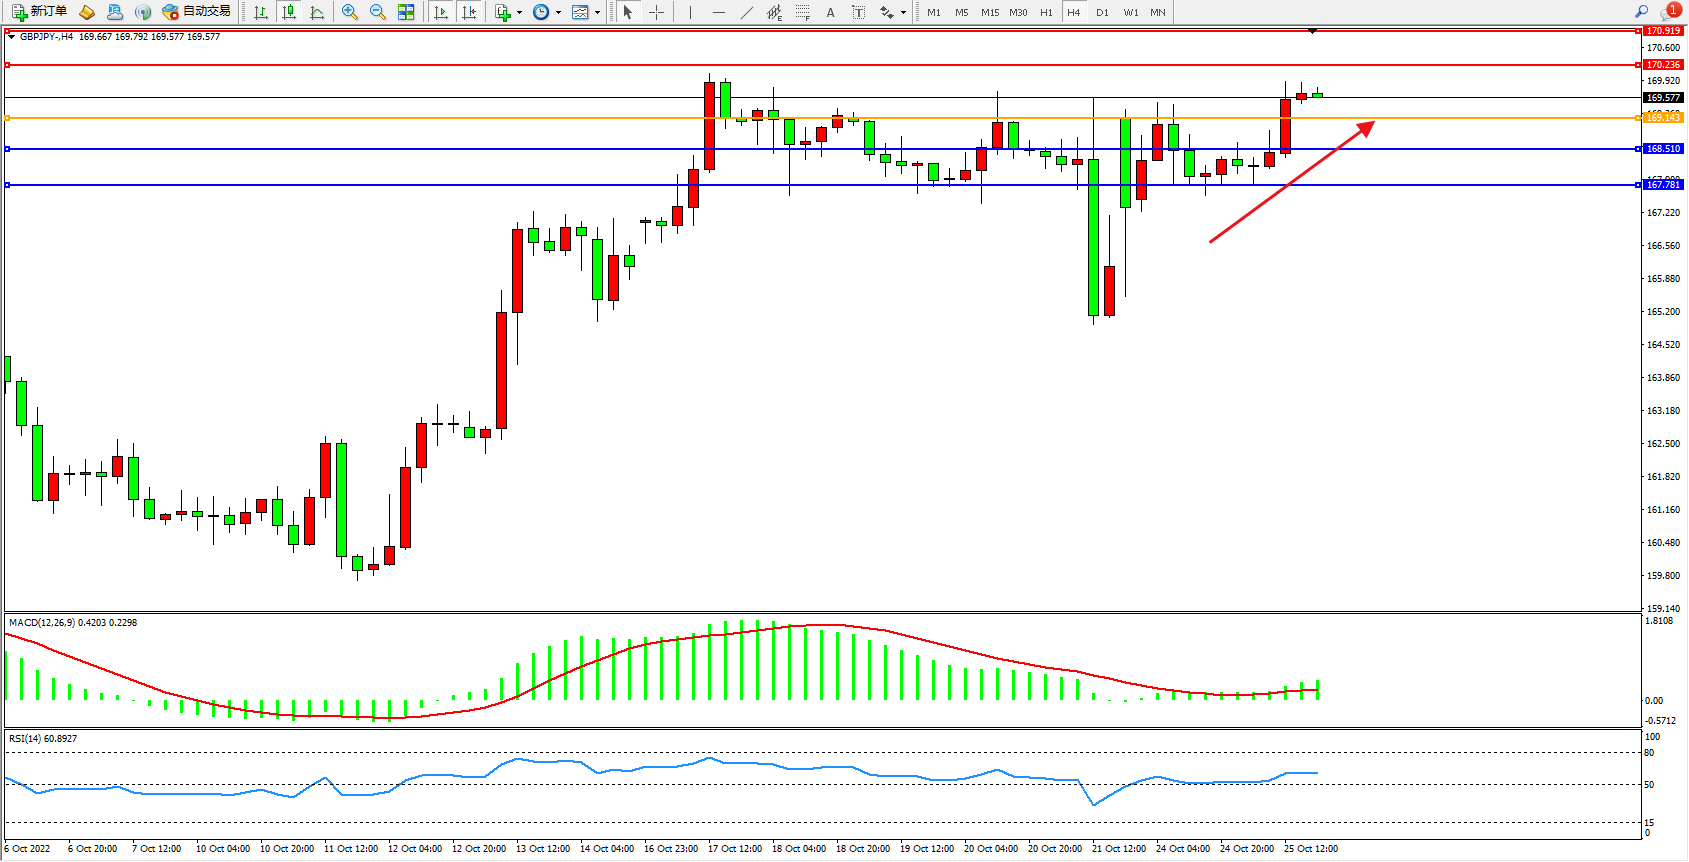Screen dimensions: 1689x862
Task: Switch chart to bar chart mode
Action: (261, 12)
